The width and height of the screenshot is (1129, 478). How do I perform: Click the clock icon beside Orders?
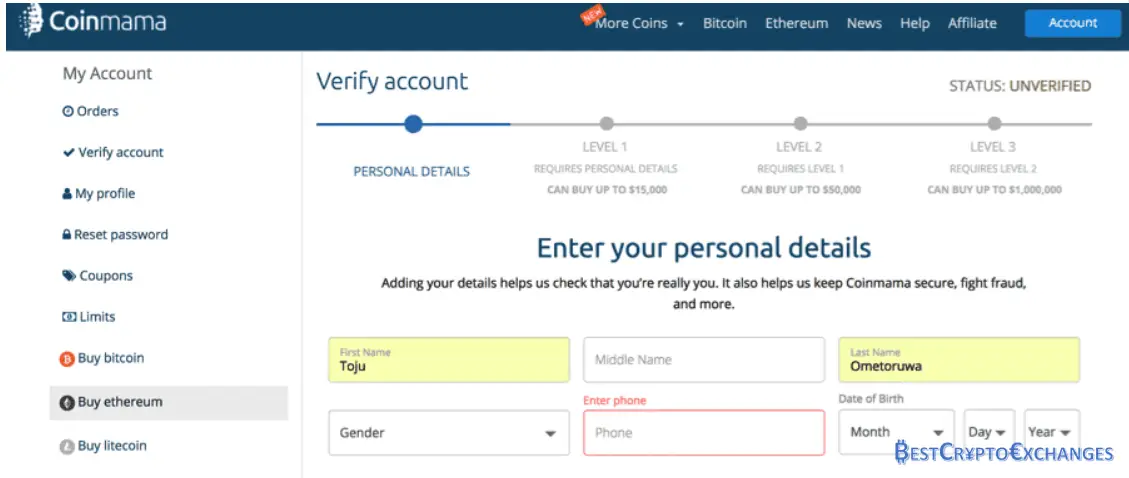pyautogui.click(x=68, y=112)
